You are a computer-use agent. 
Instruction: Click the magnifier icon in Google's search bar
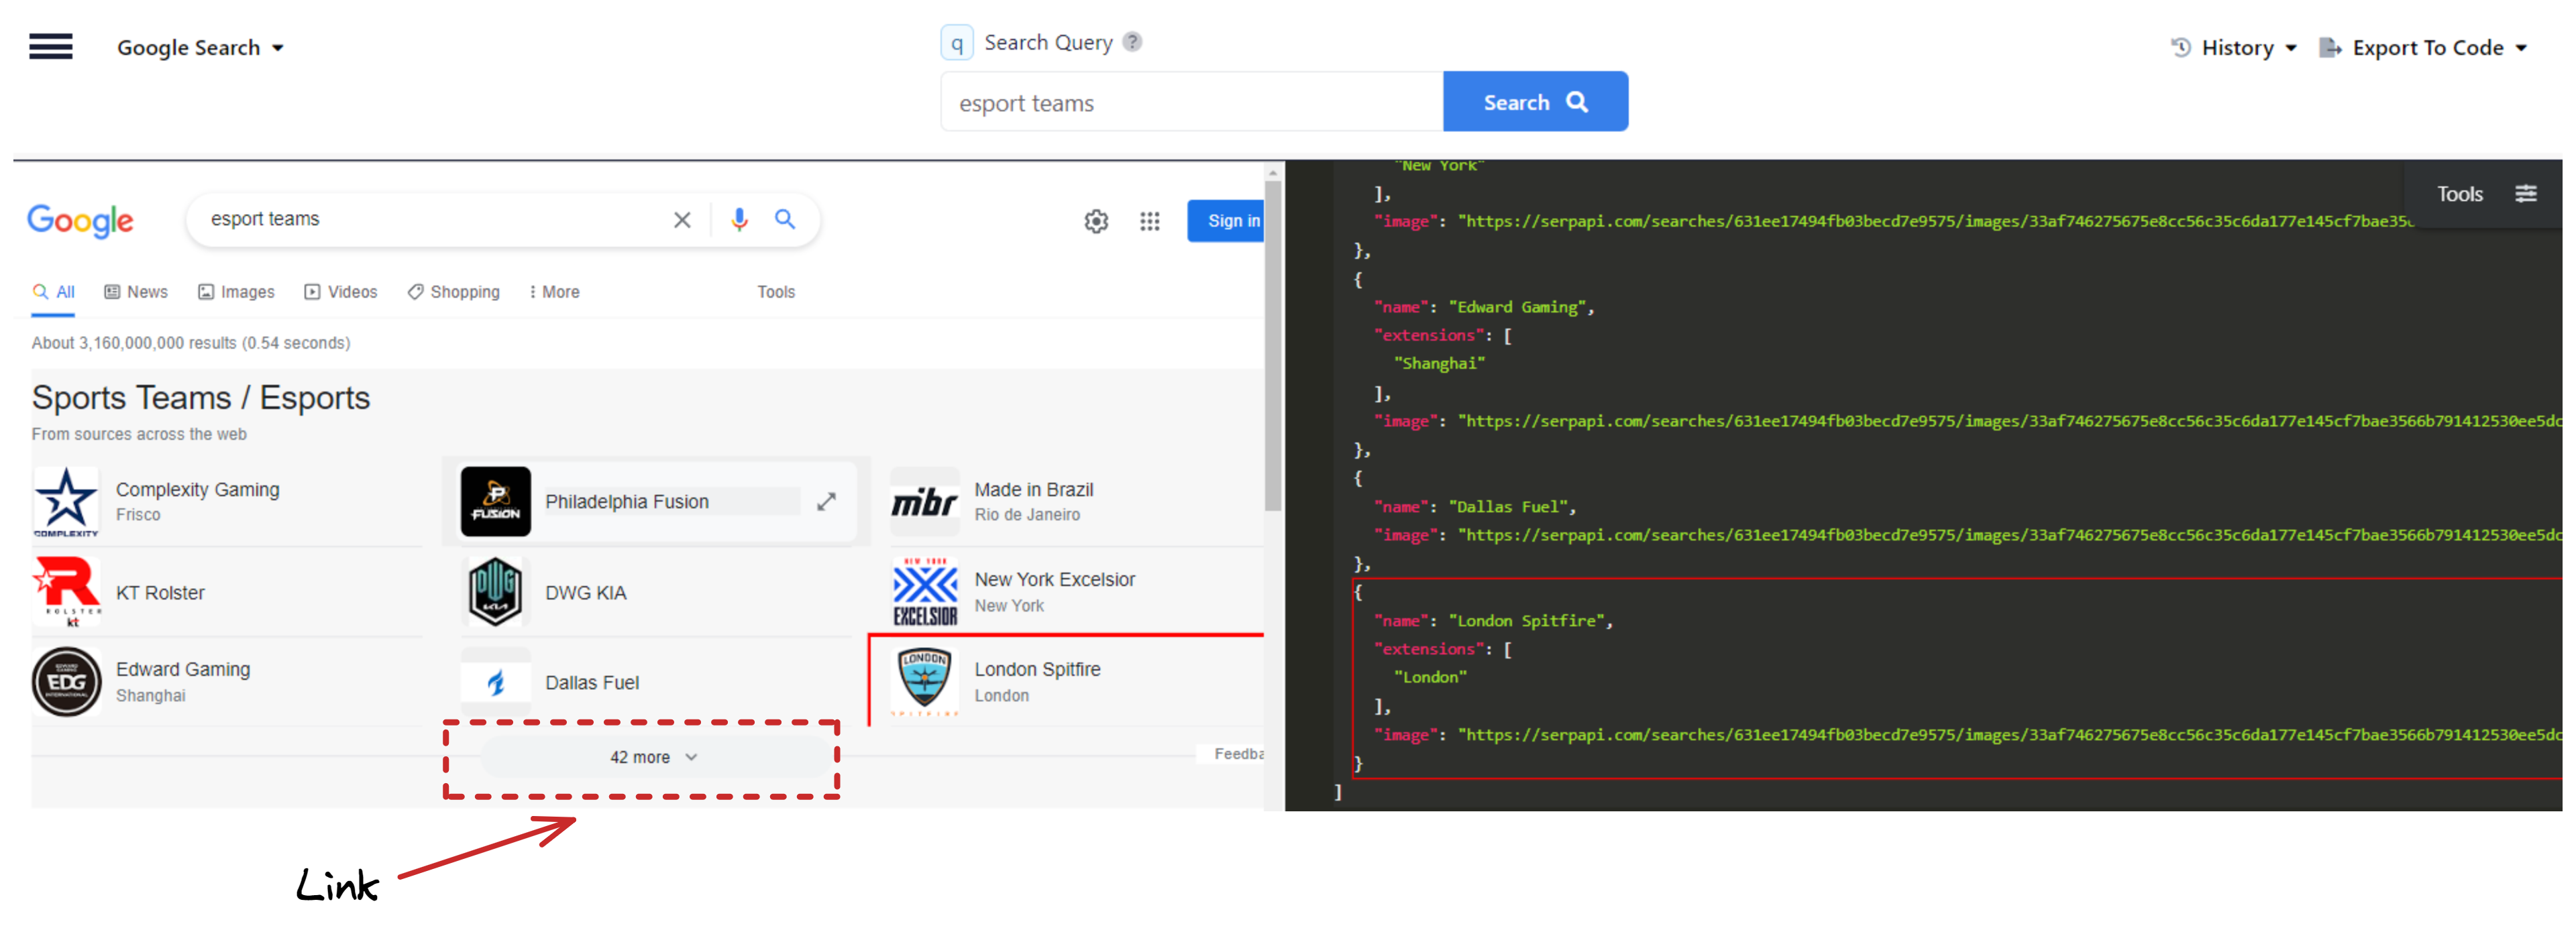click(785, 219)
